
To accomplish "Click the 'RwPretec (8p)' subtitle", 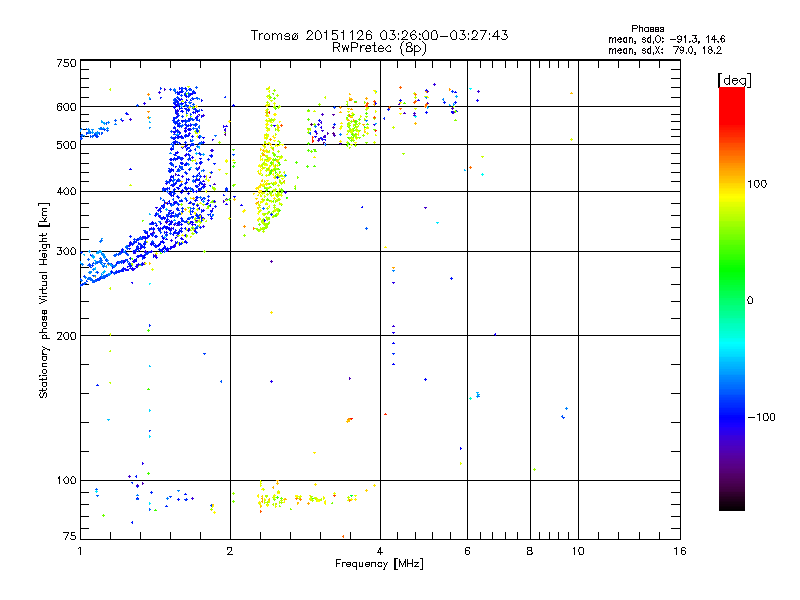I will pos(379,48).
